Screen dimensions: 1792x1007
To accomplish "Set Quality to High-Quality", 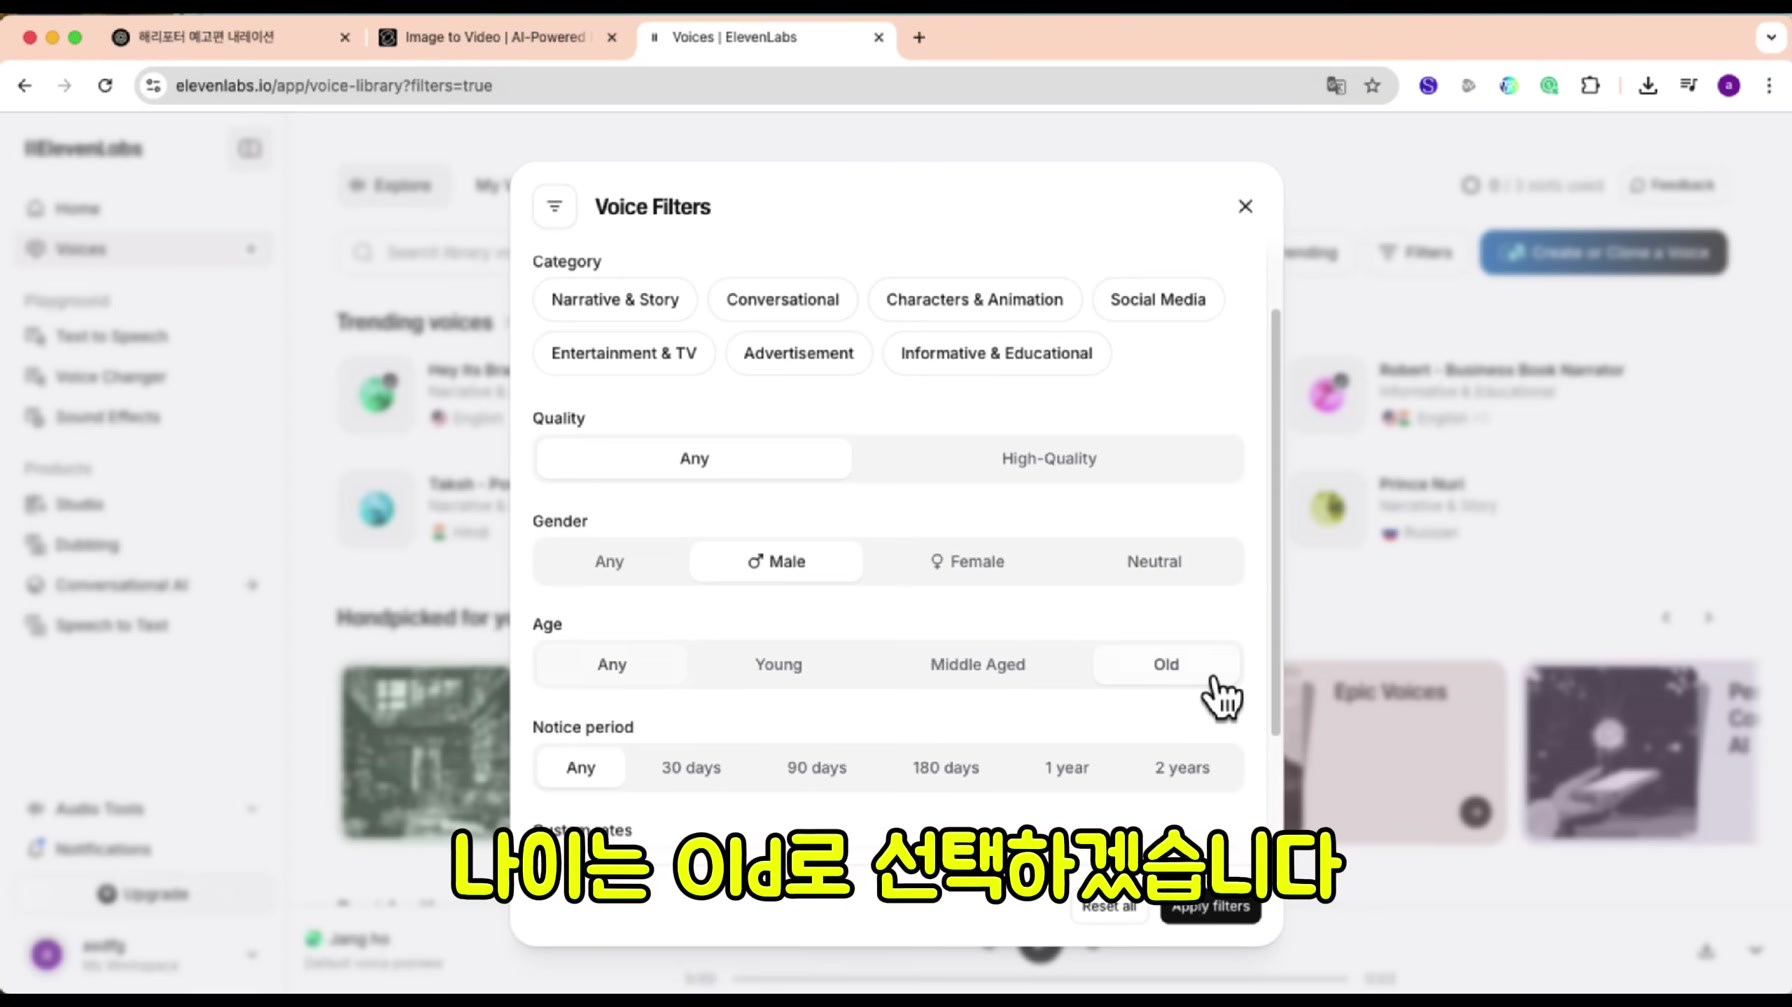I will 1049,458.
